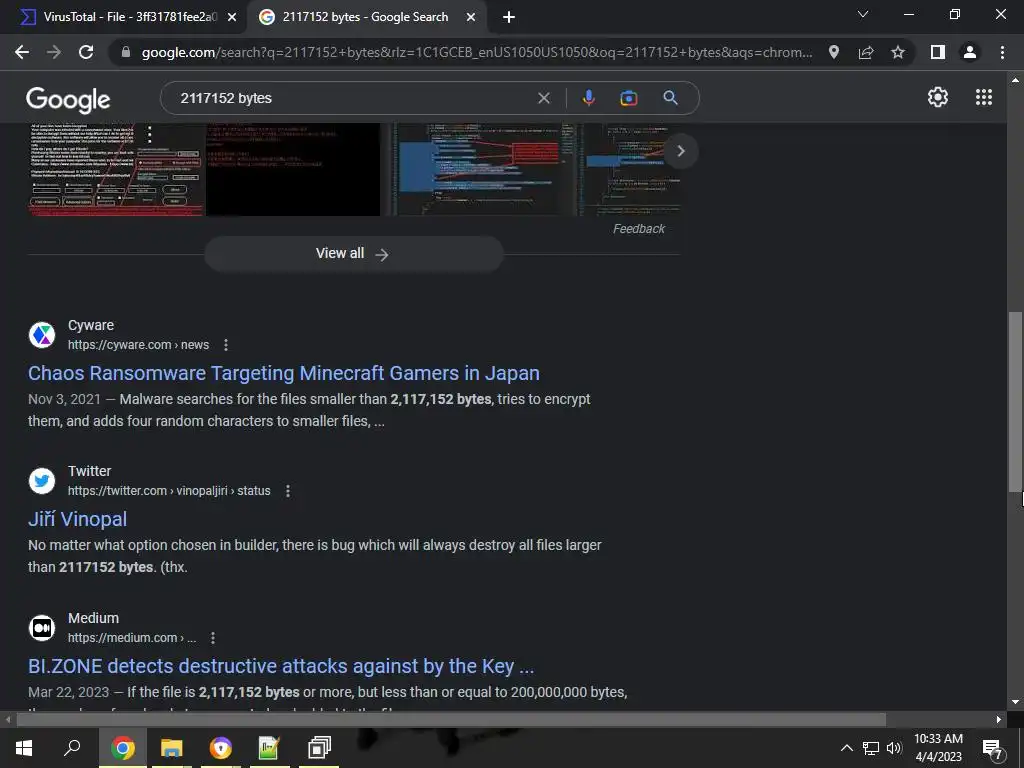Open the black terminal image thumbnail

click(x=293, y=168)
